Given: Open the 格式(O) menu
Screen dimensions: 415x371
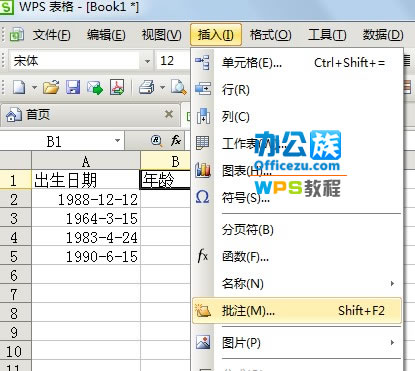Looking at the screenshot, I should pos(271,35).
